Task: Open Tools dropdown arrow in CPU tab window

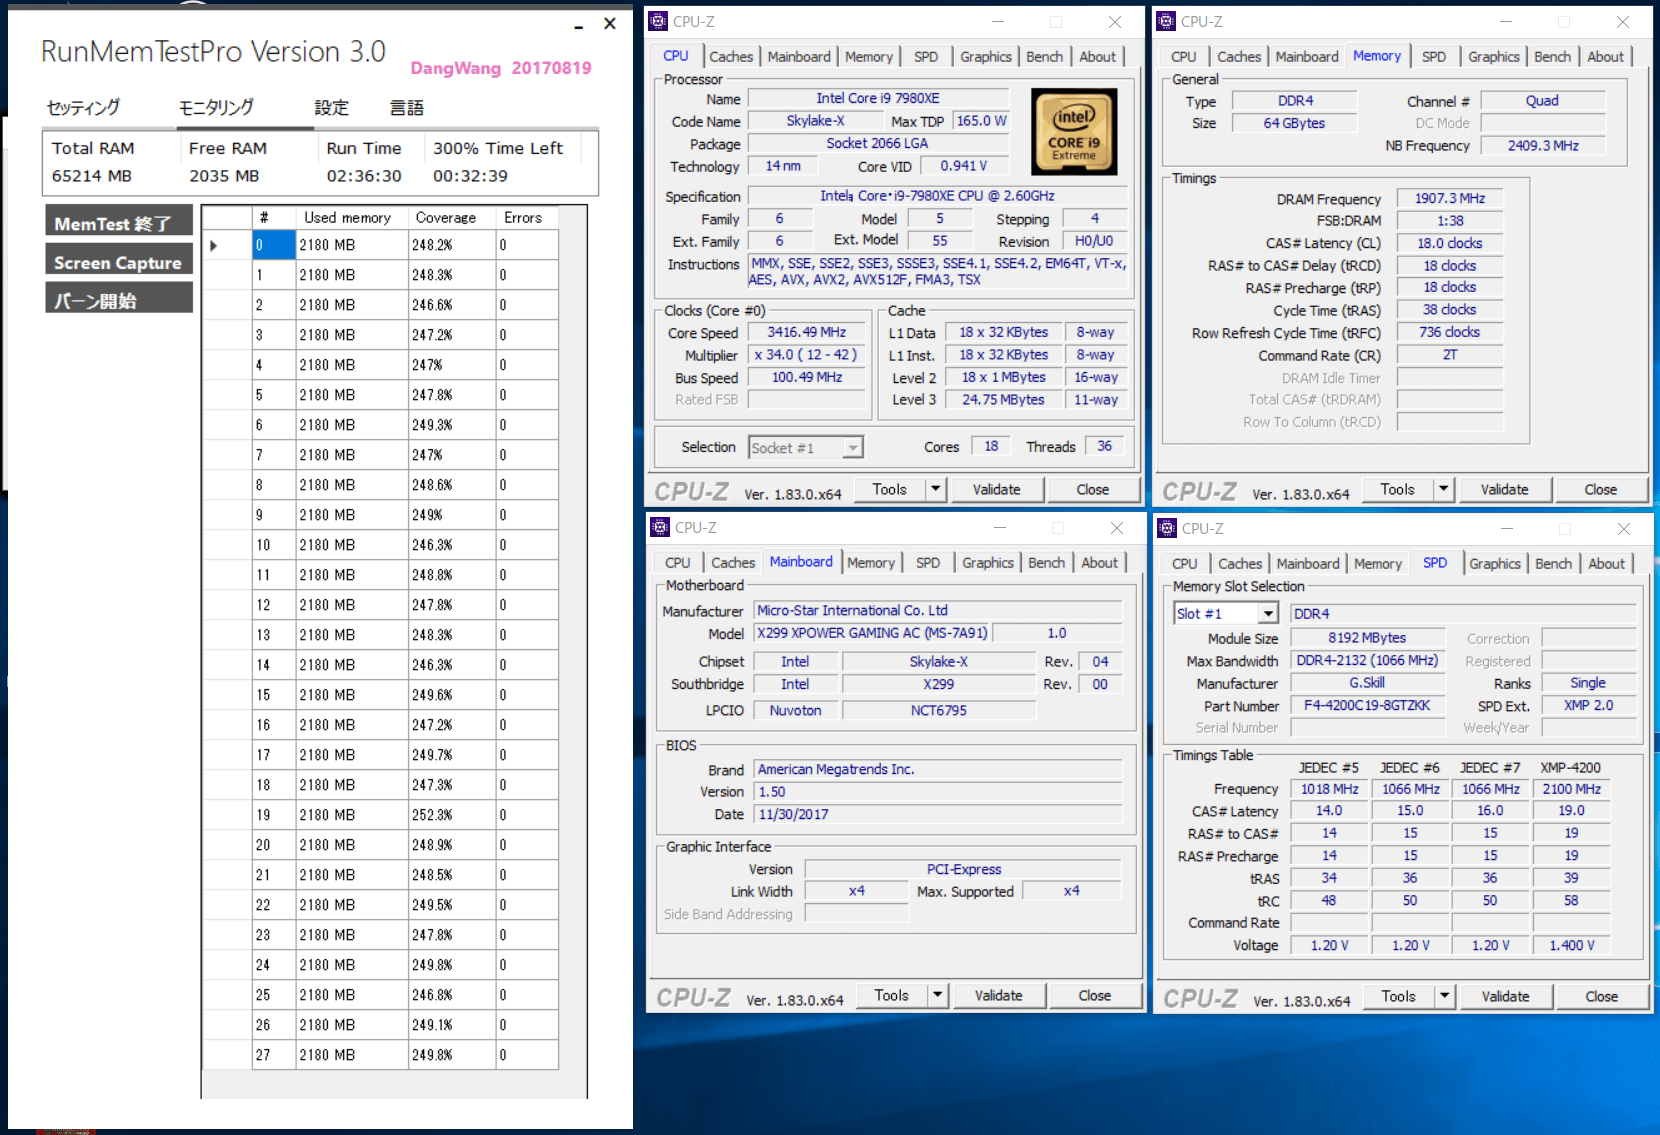Action: click(936, 489)
